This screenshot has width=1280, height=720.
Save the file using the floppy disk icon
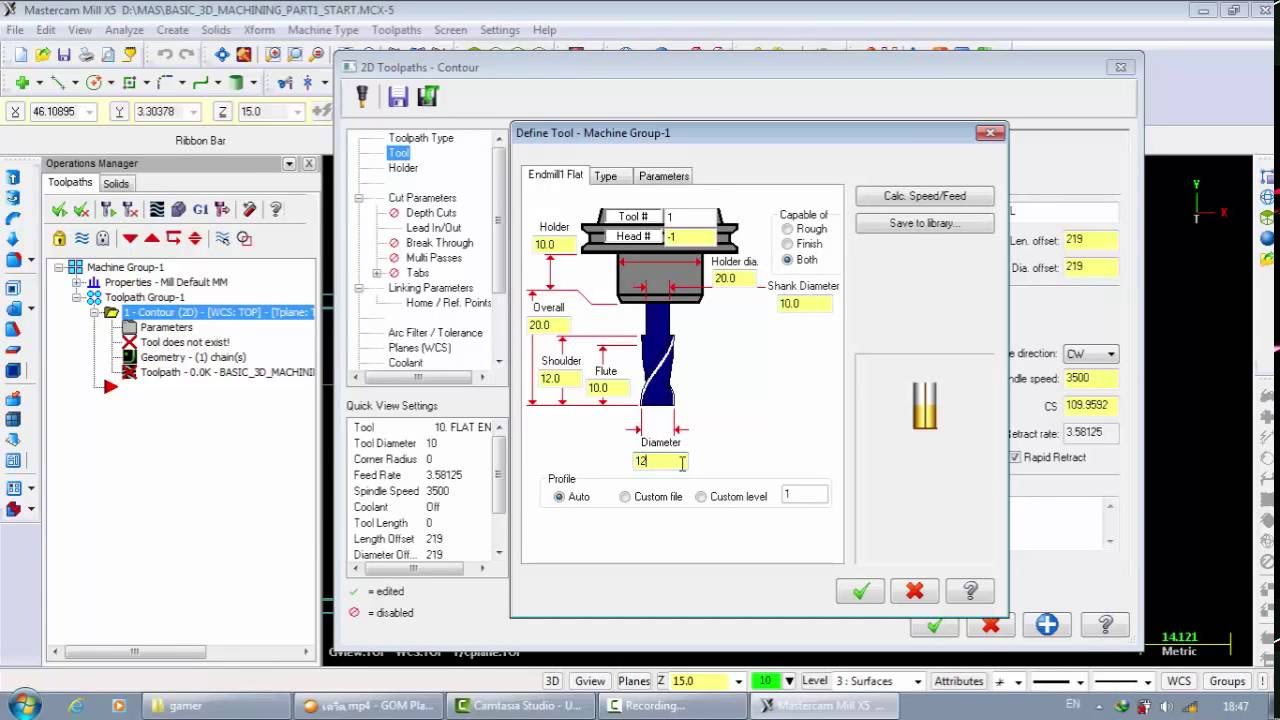[64, 55]
